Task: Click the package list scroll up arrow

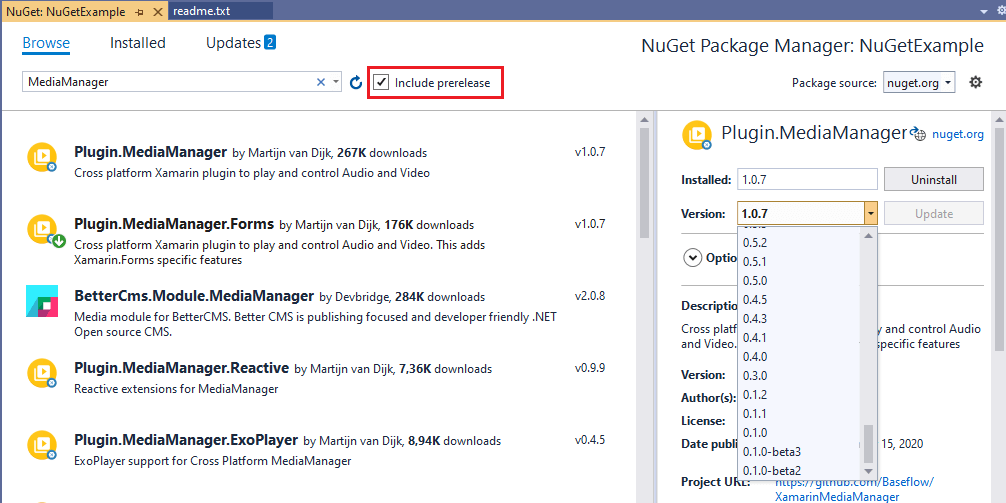Action: 644,119
